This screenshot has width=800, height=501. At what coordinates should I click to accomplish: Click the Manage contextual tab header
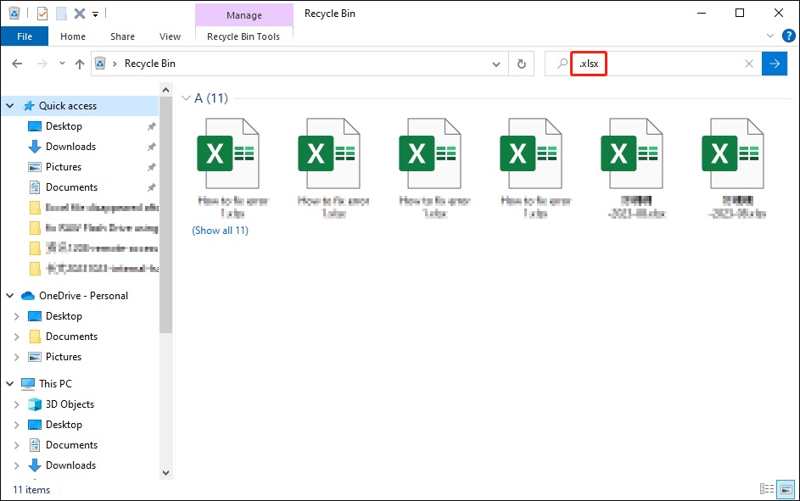point(244,15)
